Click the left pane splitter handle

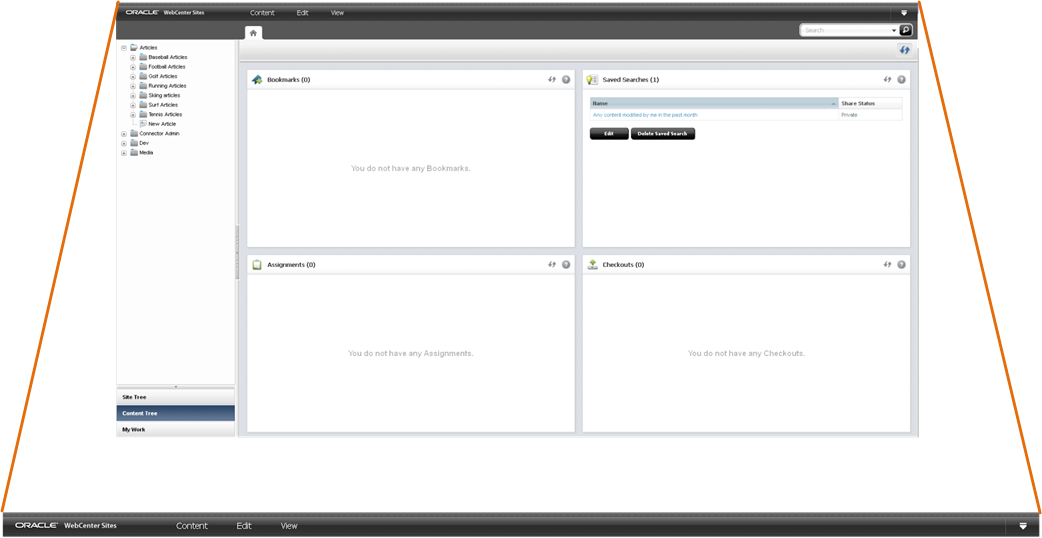point(237,252)
